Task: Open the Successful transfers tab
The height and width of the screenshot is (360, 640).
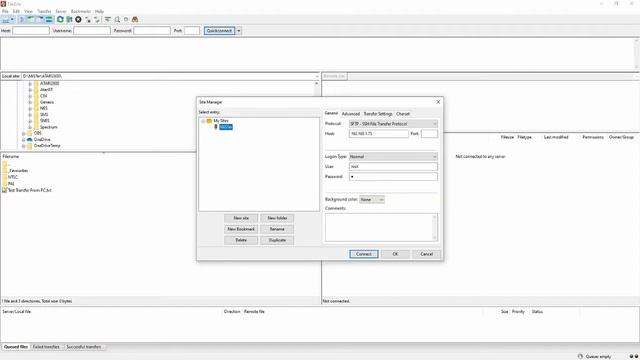Action: [84, 347]
